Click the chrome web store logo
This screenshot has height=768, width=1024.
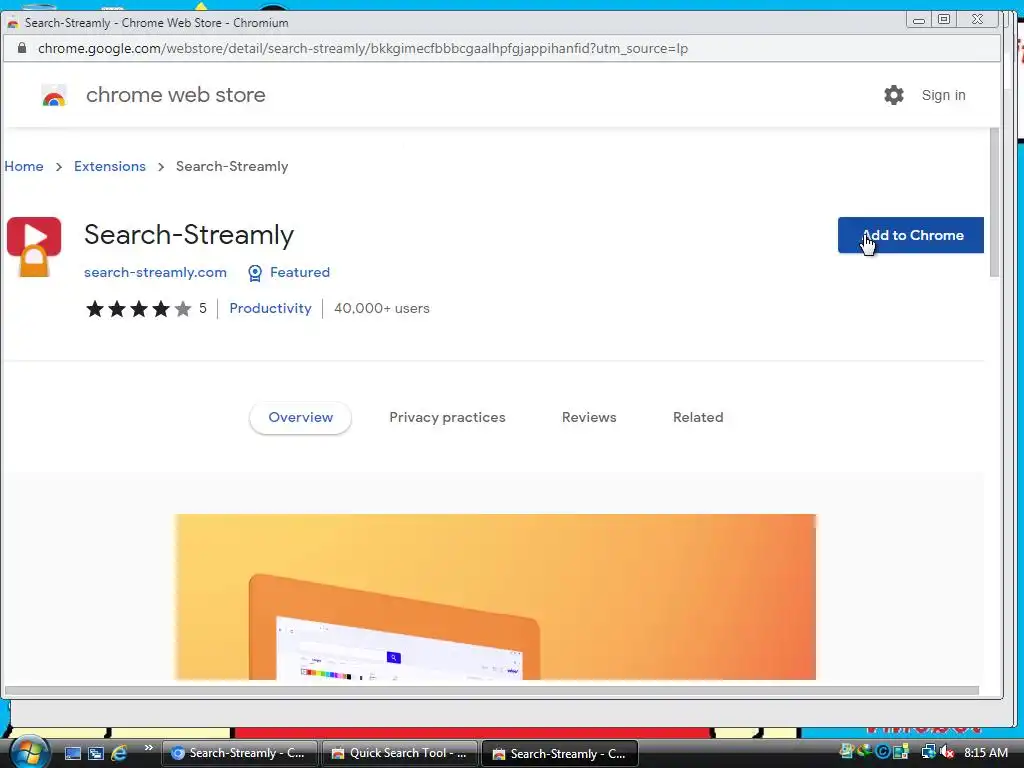pos(54,95)
